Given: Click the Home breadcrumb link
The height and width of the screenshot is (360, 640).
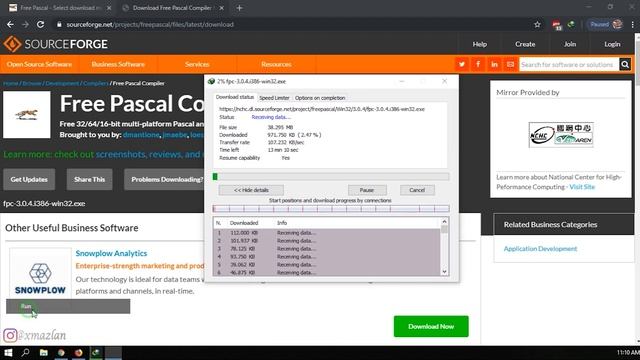Looking at the screenshot, I should [11, 83].
